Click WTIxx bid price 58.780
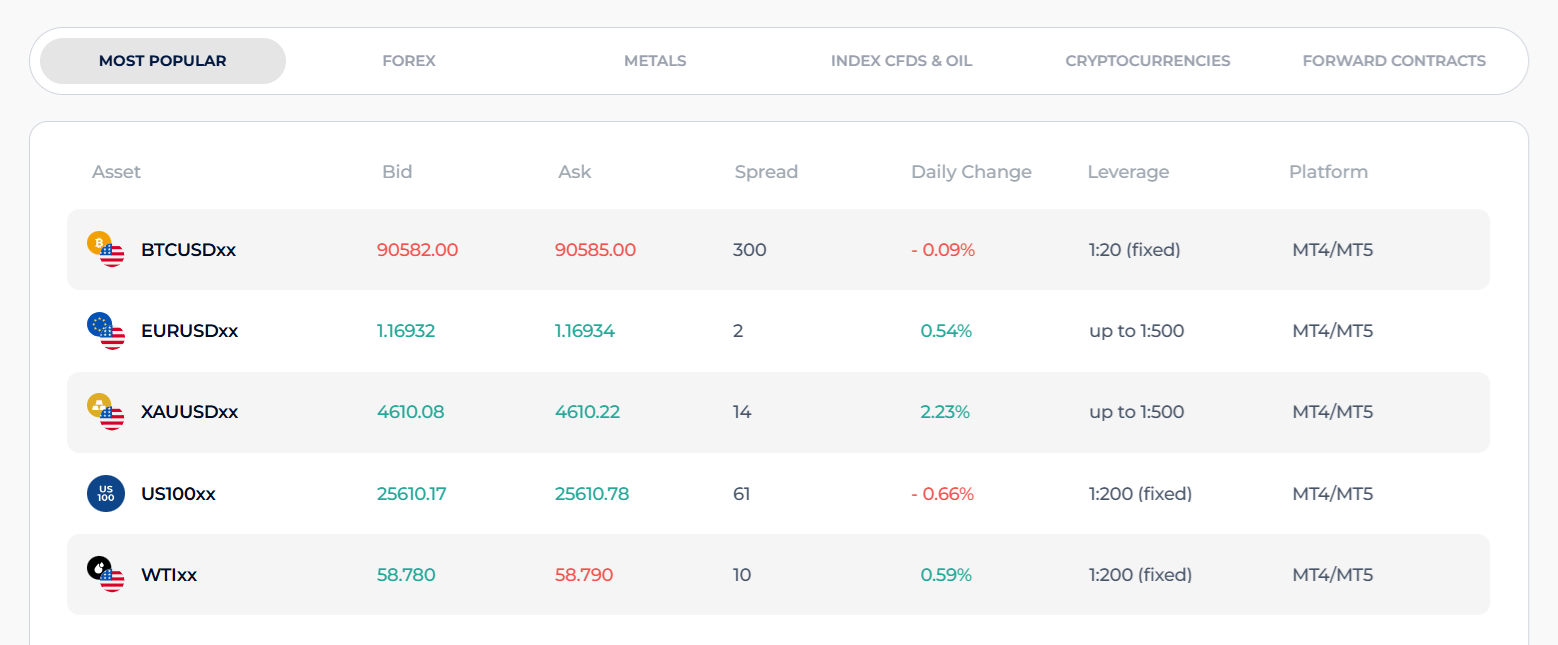Viewport: 1558px width, 645px height. click(406, 575)
